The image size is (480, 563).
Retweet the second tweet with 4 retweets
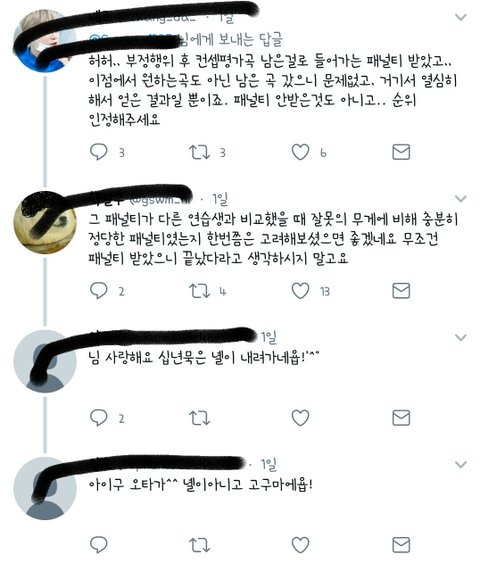pyautogui.click(x=200, y=291)
